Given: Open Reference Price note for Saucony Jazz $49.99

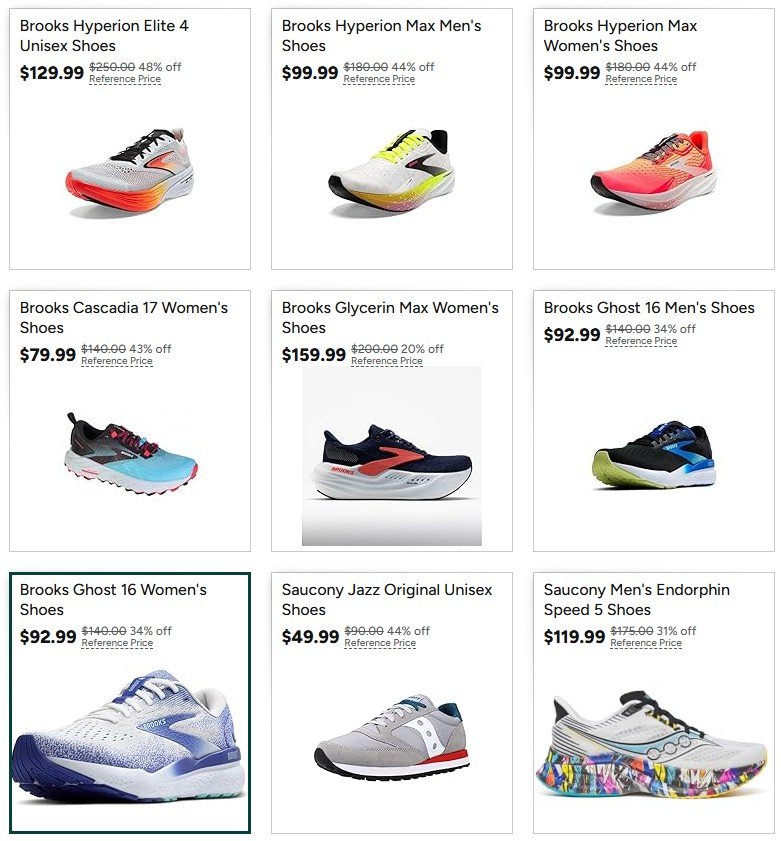Looking at the screenshot, I should (x=380, y=643).
